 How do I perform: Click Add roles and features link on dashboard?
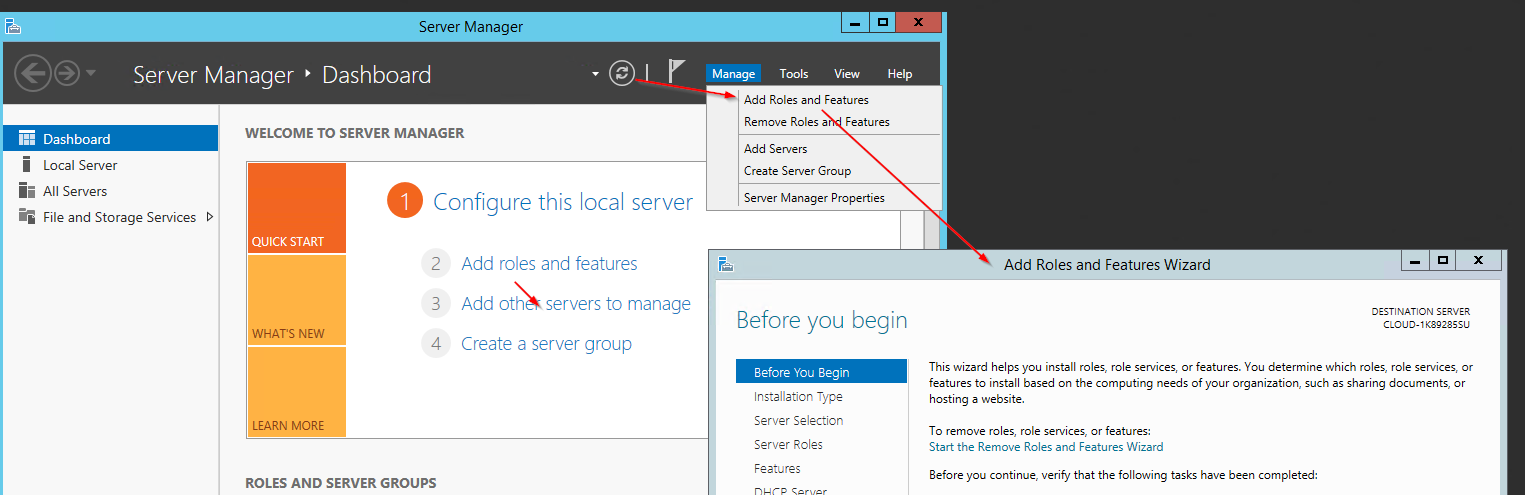click(549, 264)
